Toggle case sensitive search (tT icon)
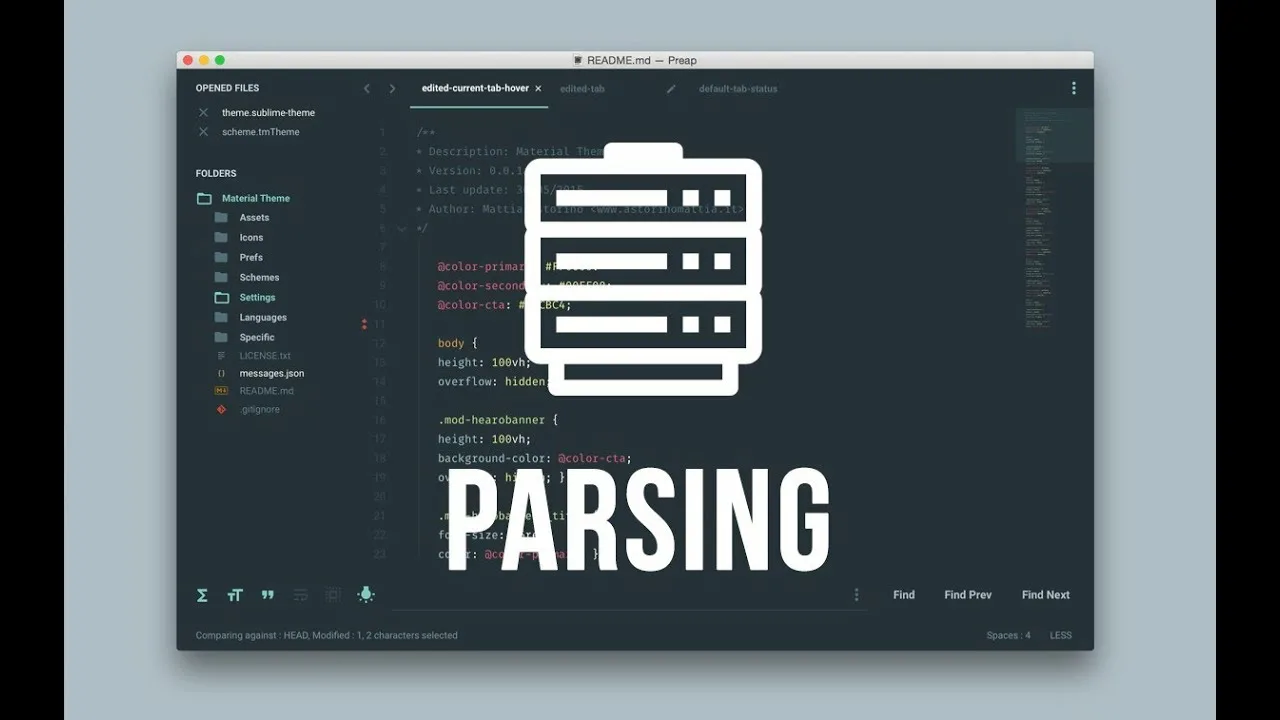 (x=235, y=595)
